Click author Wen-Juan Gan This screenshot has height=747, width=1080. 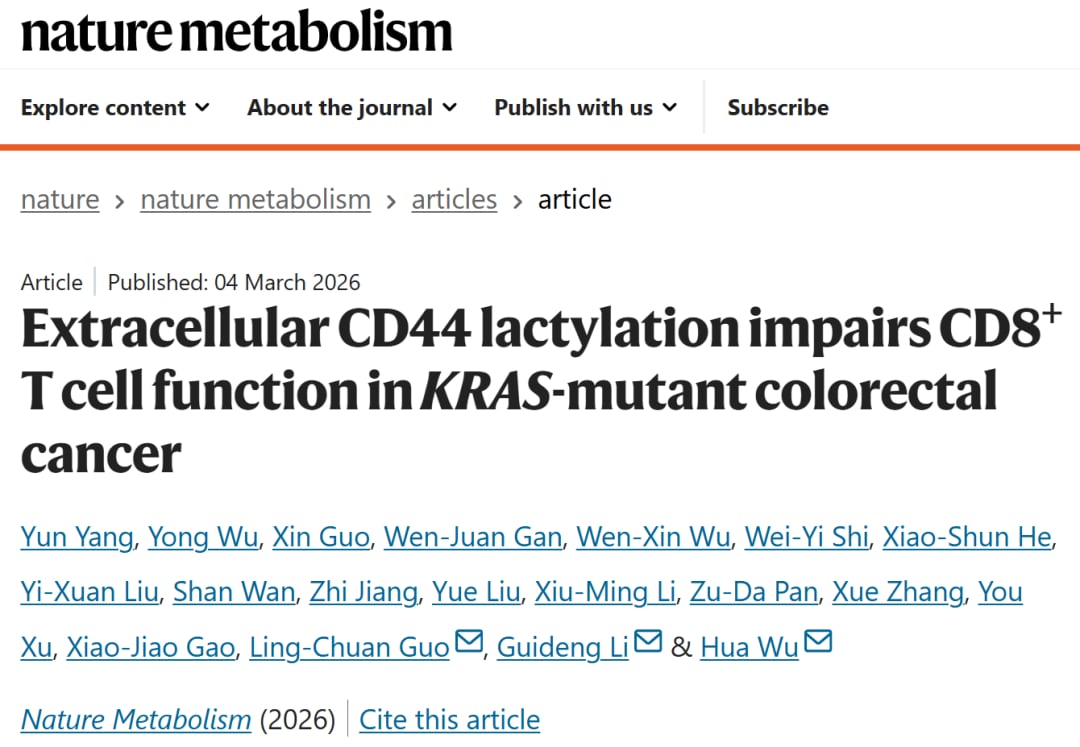point(473,538)
